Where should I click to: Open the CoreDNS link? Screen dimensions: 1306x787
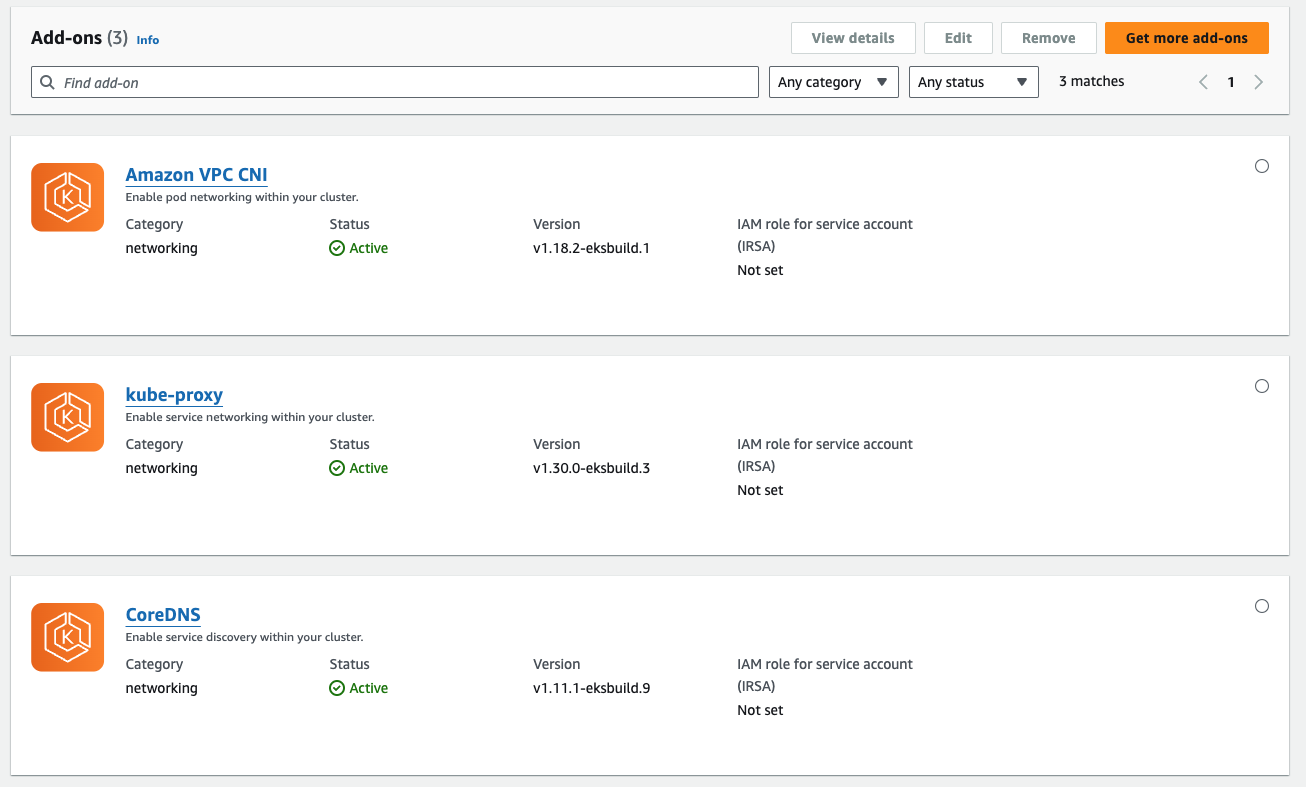pyautogui.click(x=163, y=615)
